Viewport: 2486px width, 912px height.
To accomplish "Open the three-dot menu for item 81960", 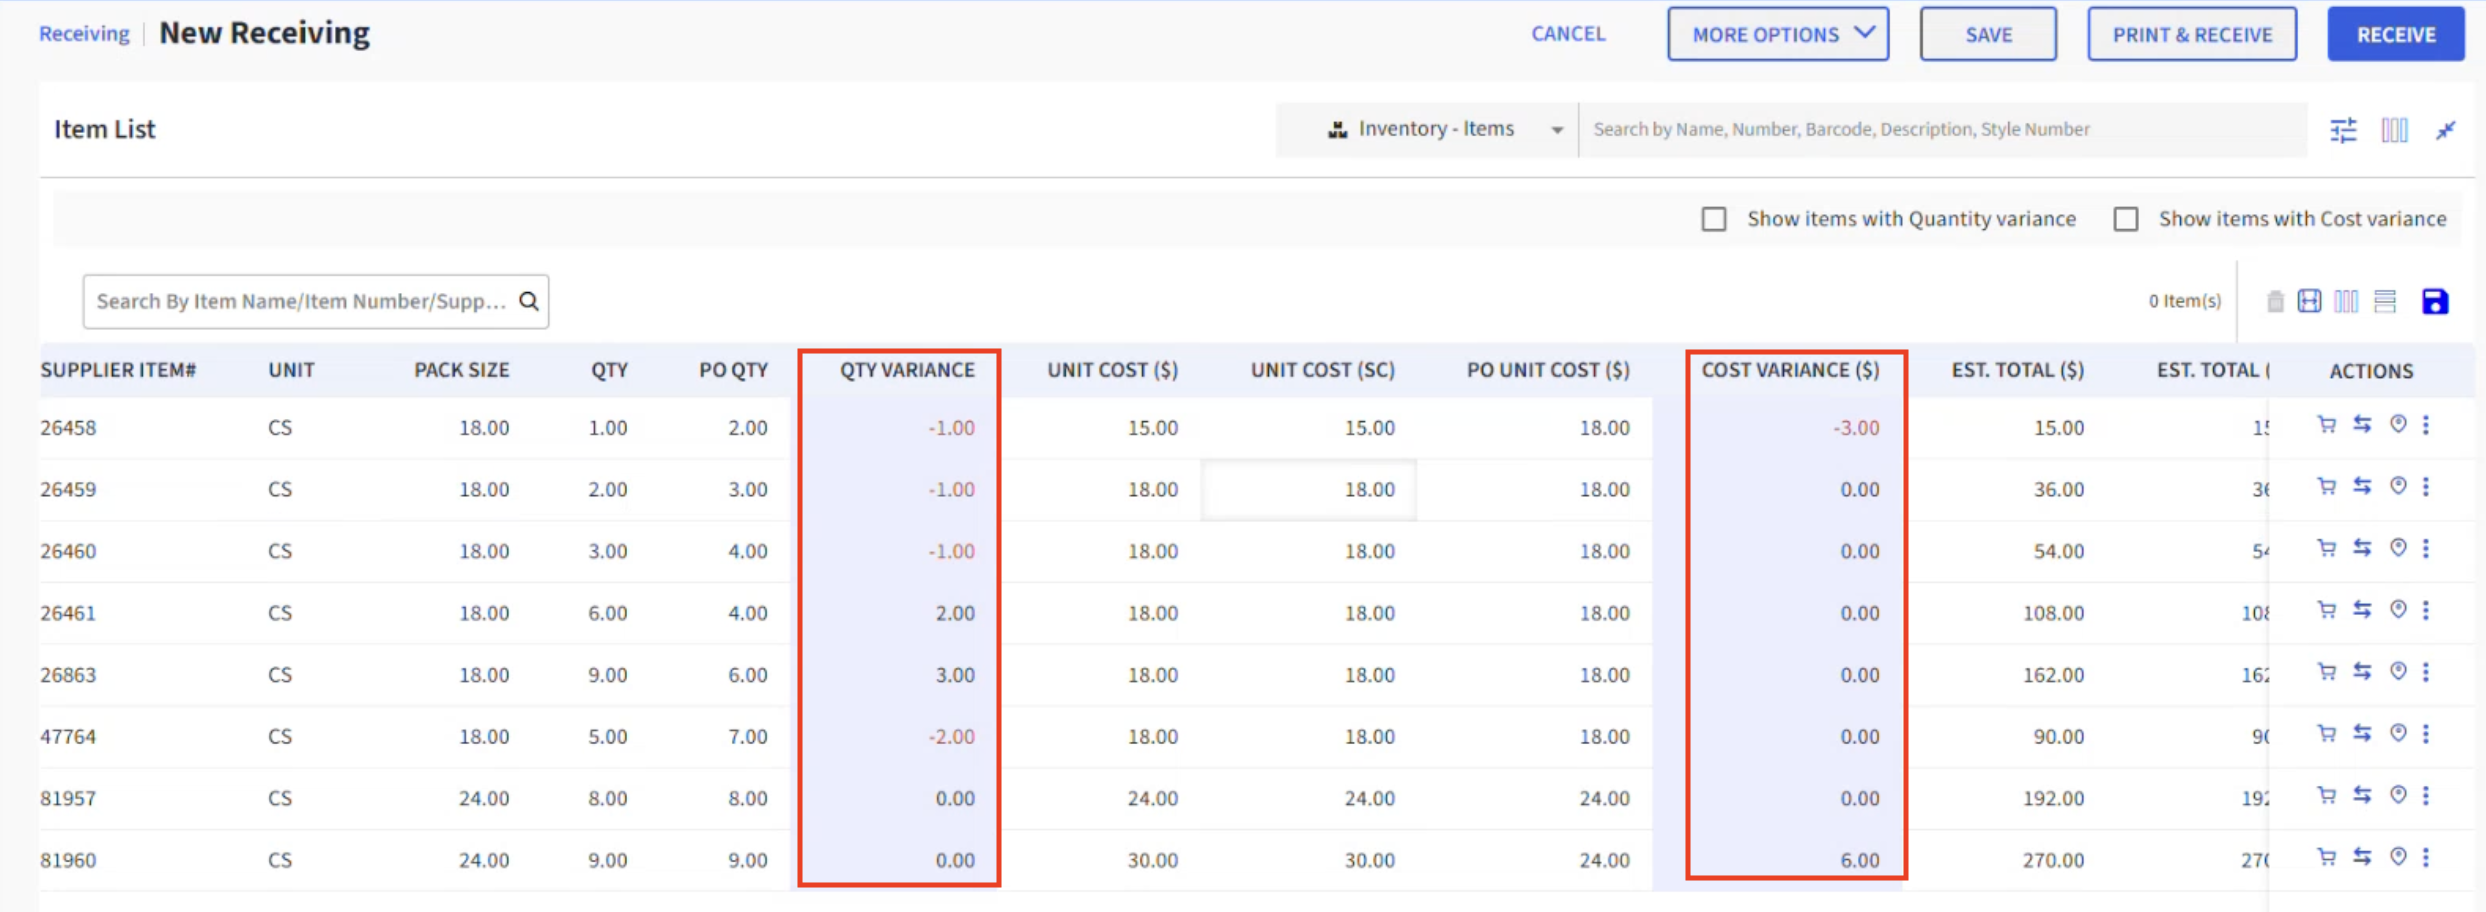I will click(2426, 857).
